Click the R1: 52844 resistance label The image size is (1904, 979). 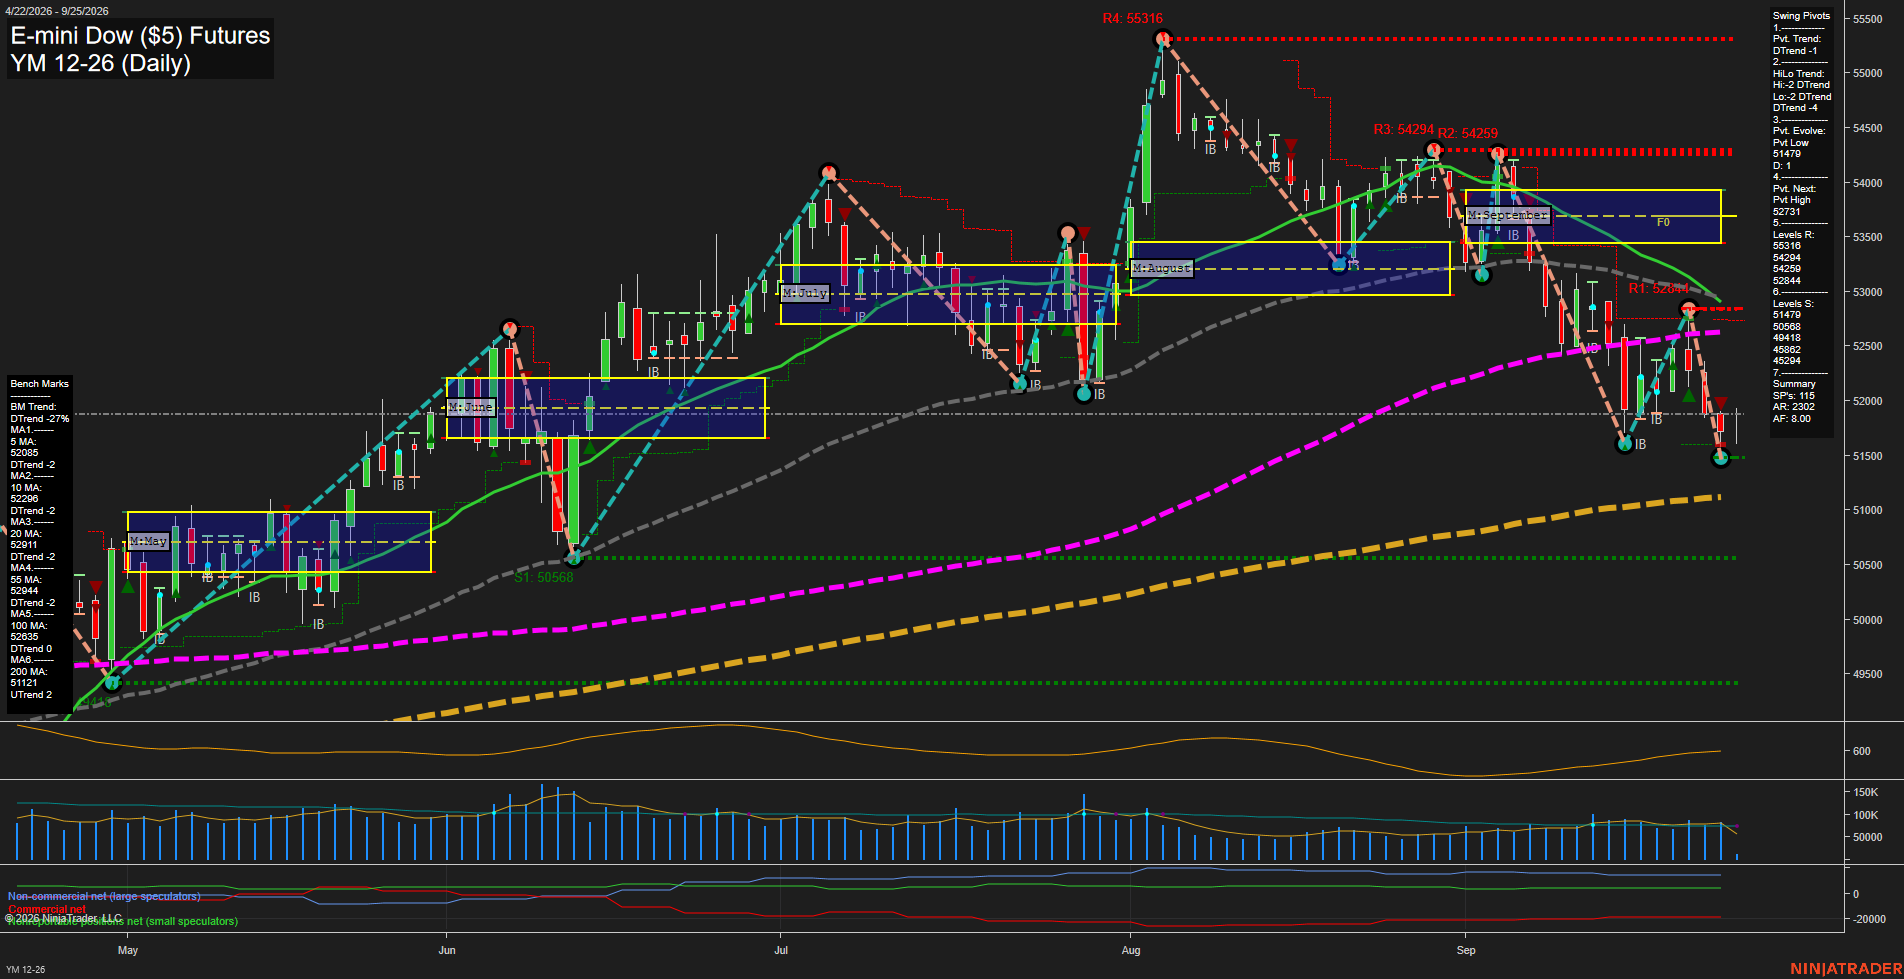click(x=1658, y=289)
